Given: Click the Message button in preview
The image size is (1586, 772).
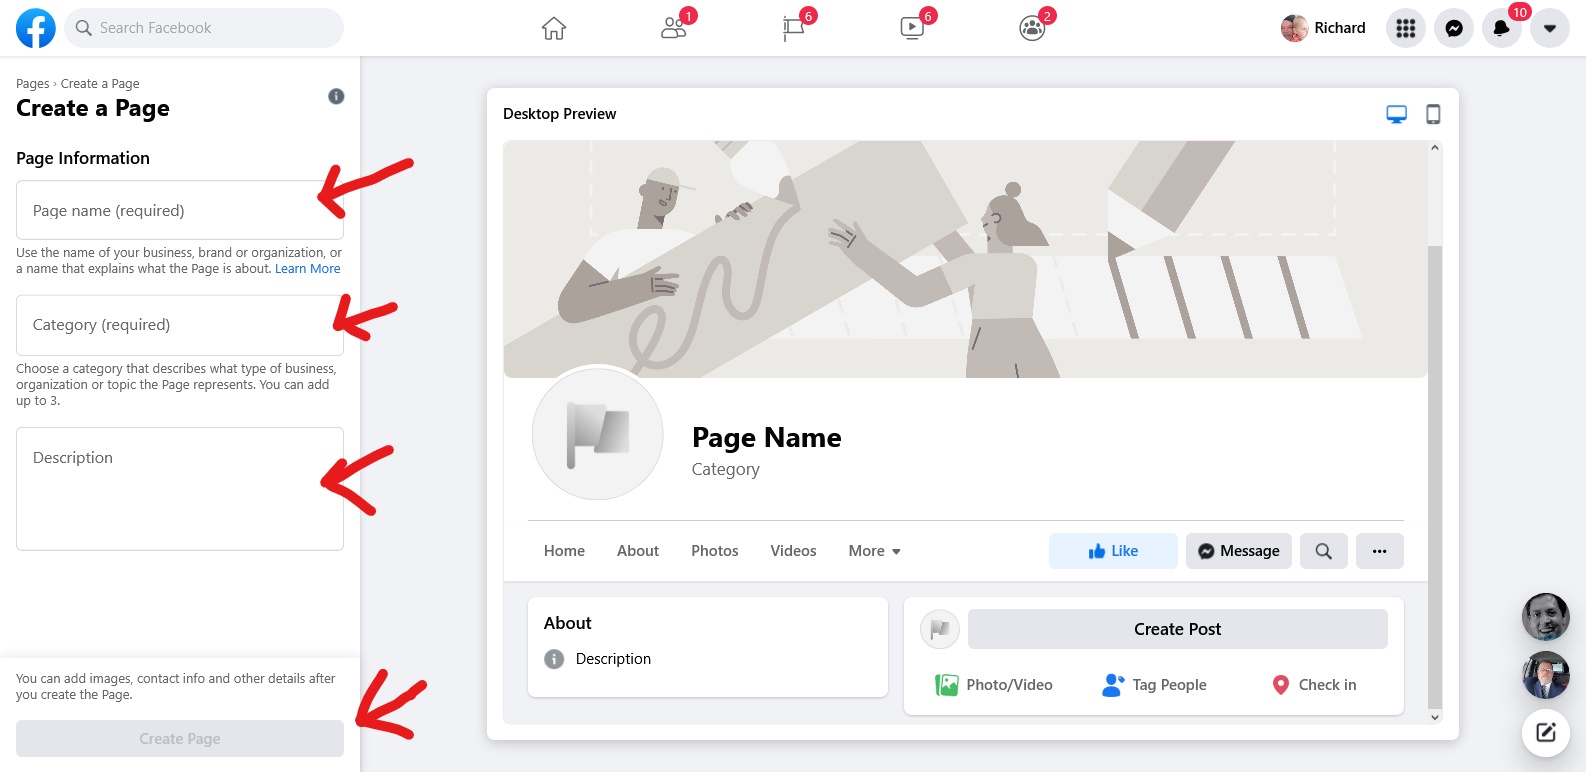Looking at the screenshot, I should [1239, 551].
